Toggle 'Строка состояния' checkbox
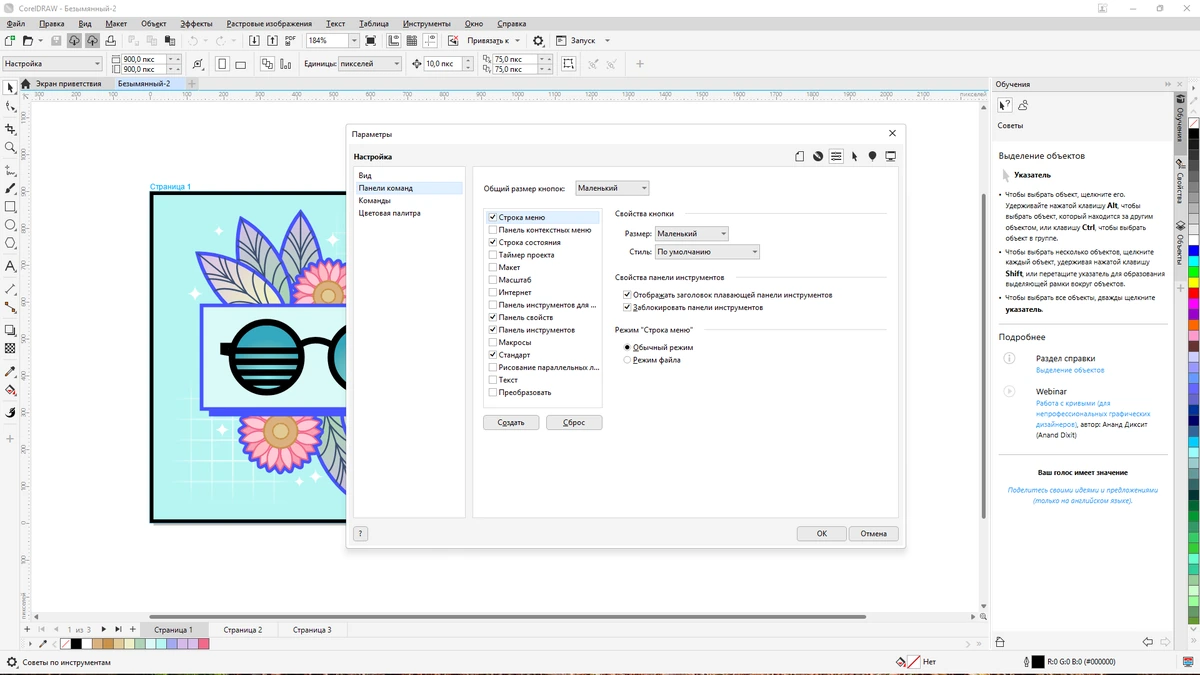 (x=492, y=242)
